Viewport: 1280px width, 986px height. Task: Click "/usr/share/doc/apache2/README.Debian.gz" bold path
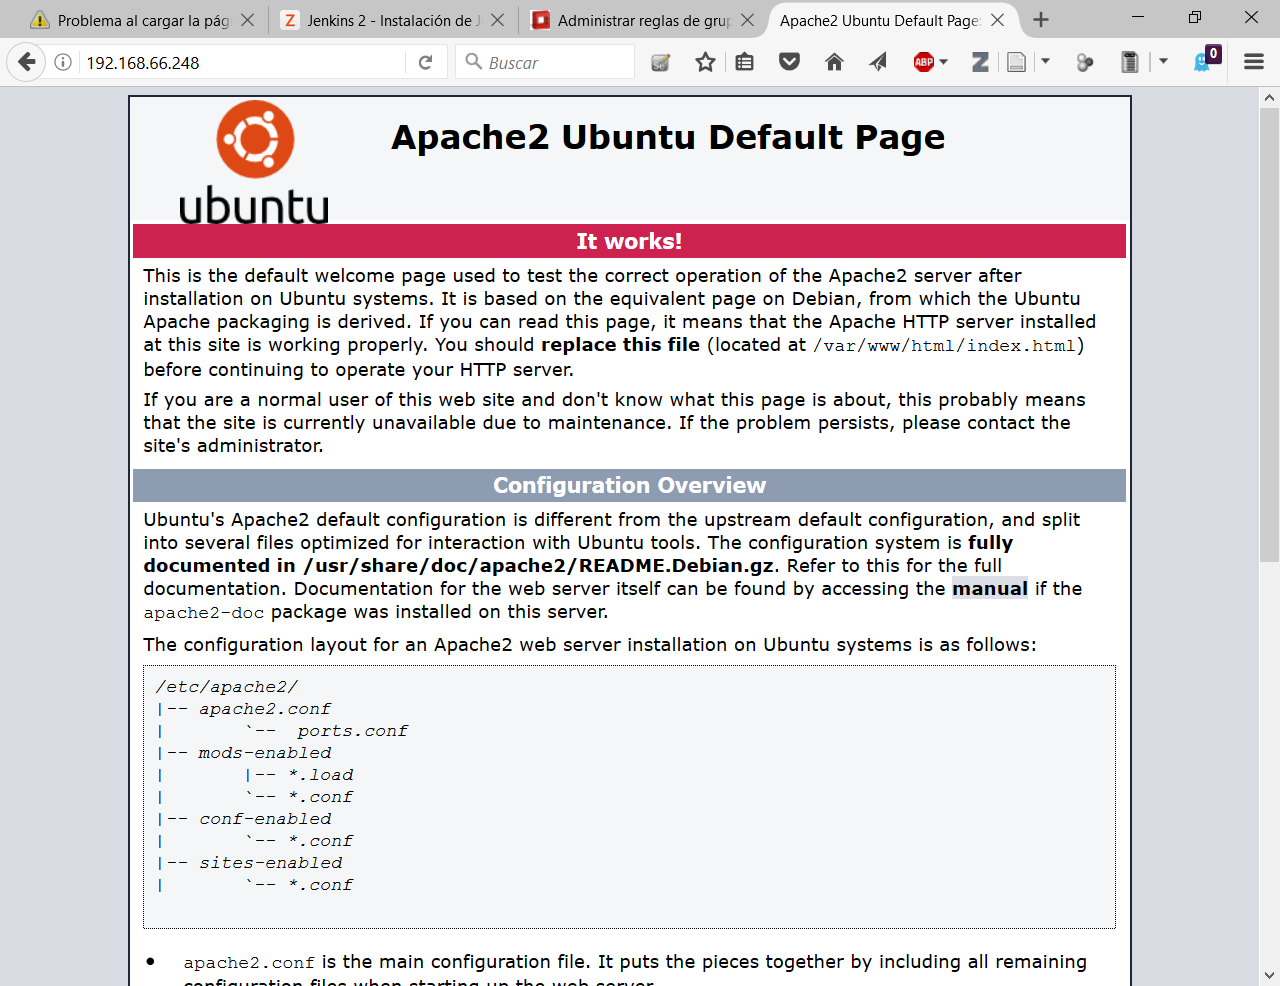(x=538, y=565)
